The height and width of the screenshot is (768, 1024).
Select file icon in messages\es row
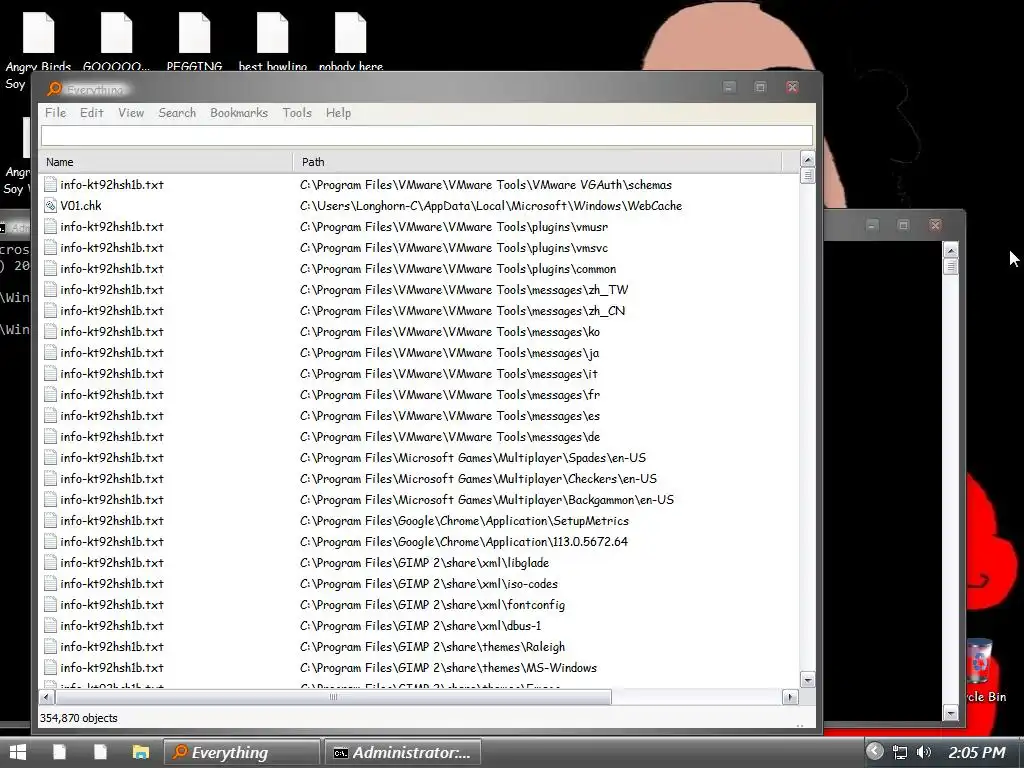click(50, 415)
